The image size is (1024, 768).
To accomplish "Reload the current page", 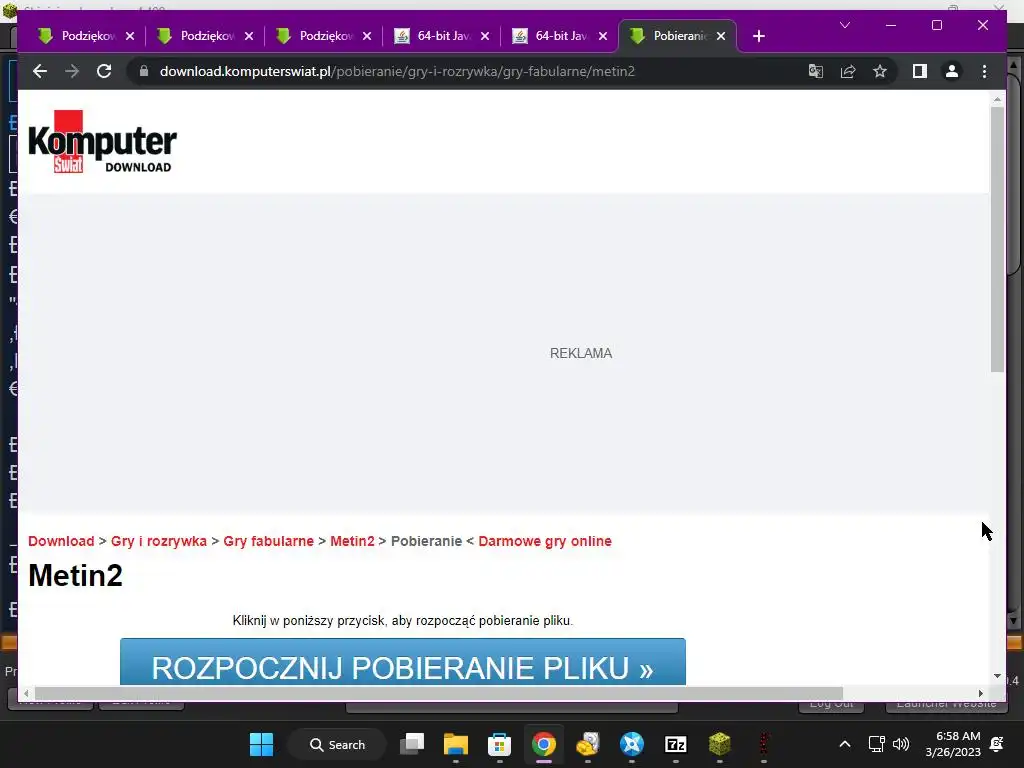I will pyautogui.click(x=104, y=71).
